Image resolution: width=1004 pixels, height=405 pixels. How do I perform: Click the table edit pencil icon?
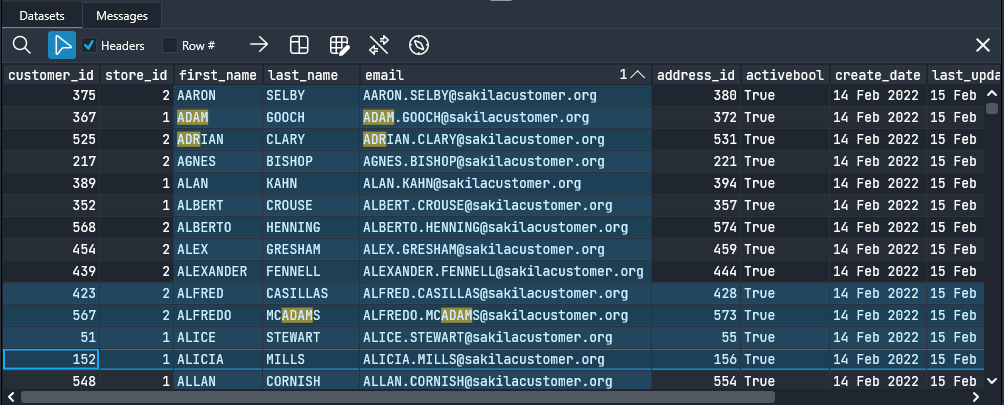[x=340, y=45]
